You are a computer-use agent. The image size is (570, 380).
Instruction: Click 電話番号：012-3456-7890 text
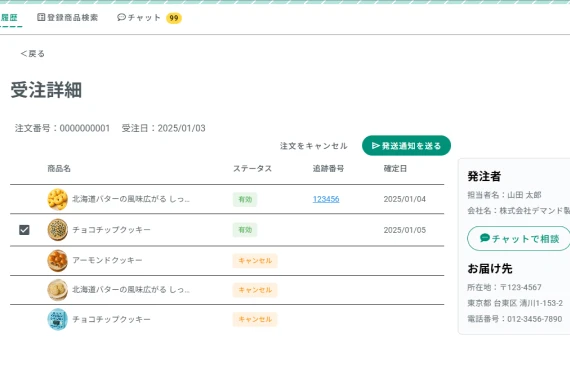515,319
